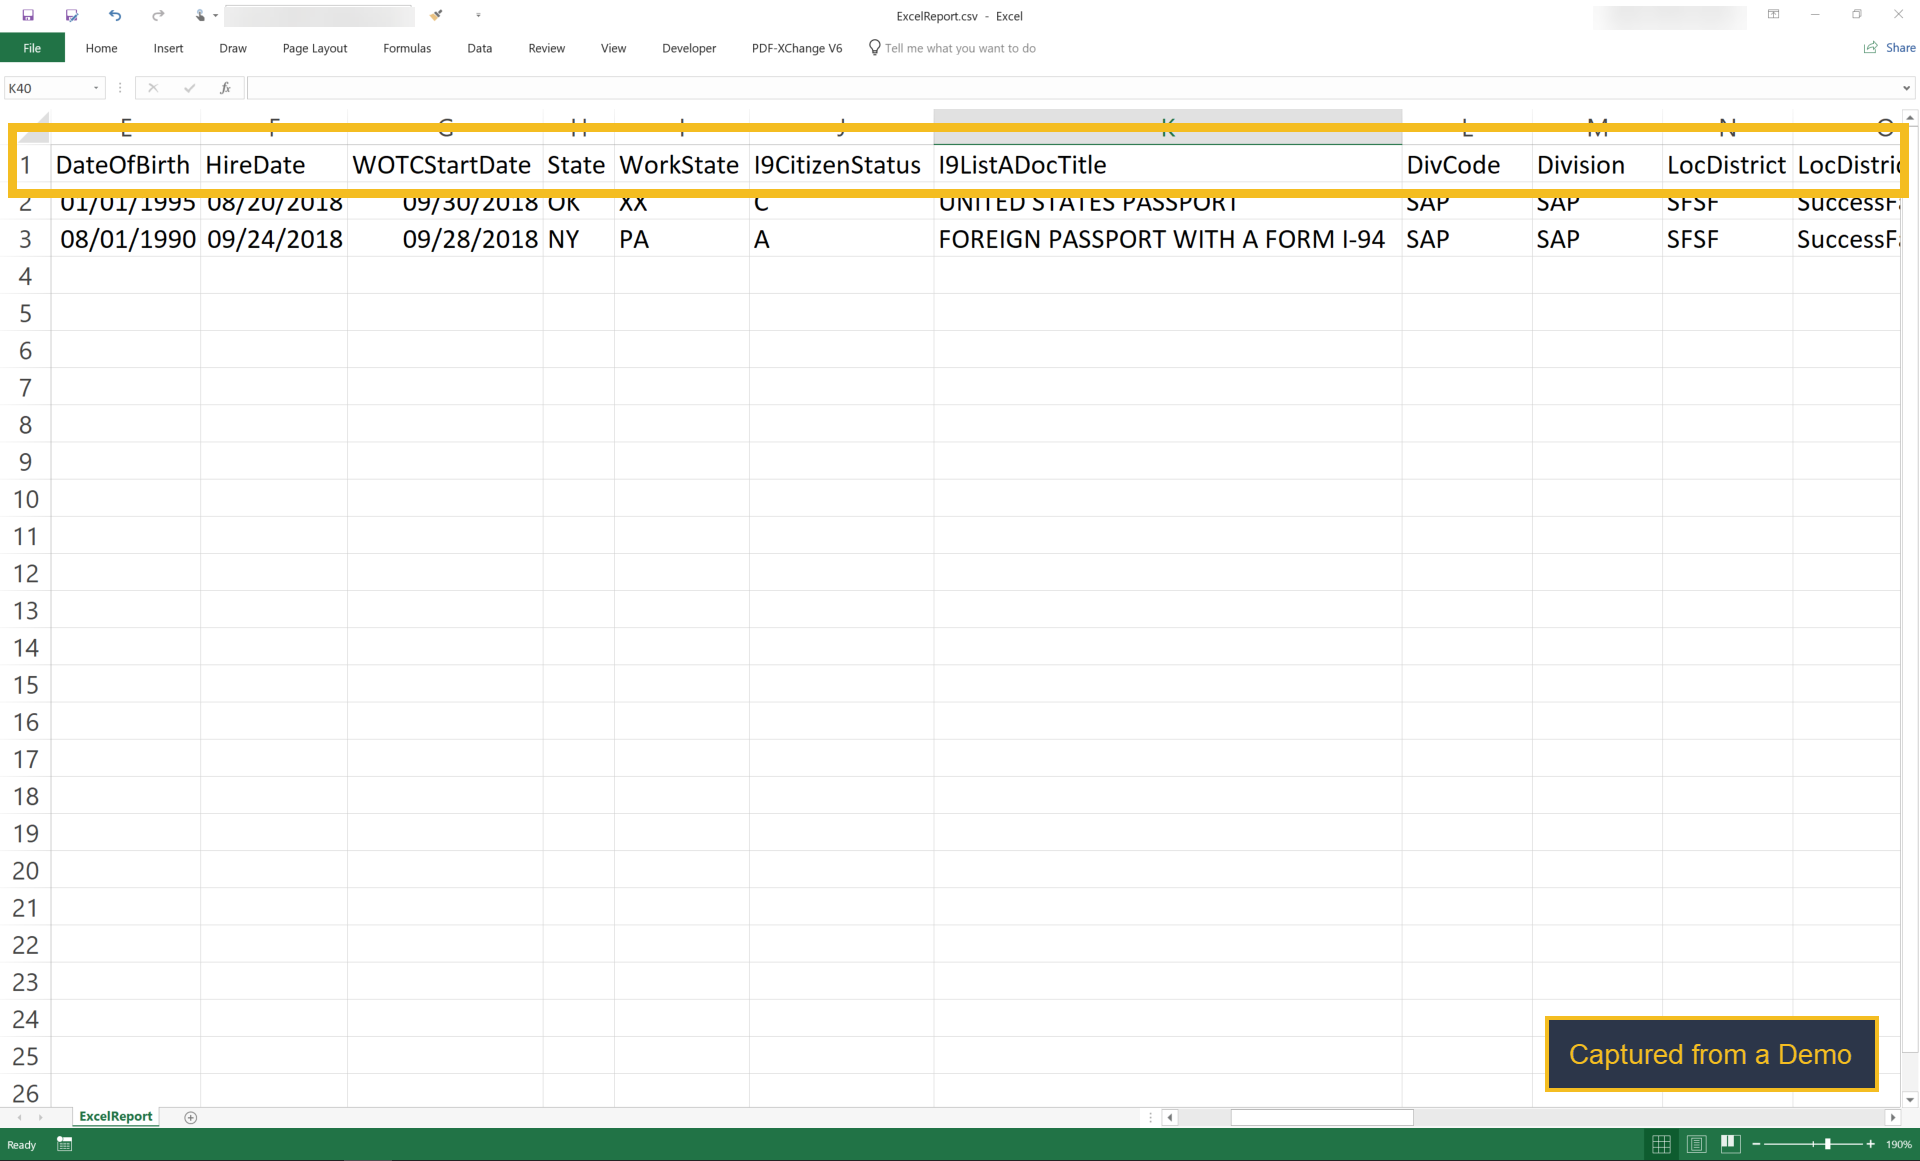
Task: Click the Share button
Action: [x=1889, y=48]
